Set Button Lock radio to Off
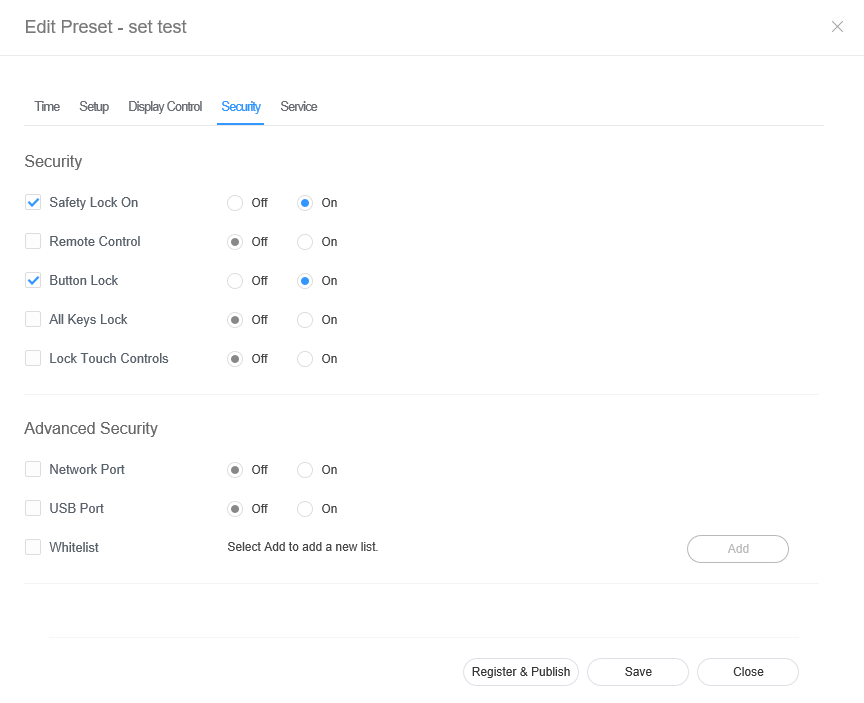The width and height of the screenshot is (864, 703). (x=235, y=281)
